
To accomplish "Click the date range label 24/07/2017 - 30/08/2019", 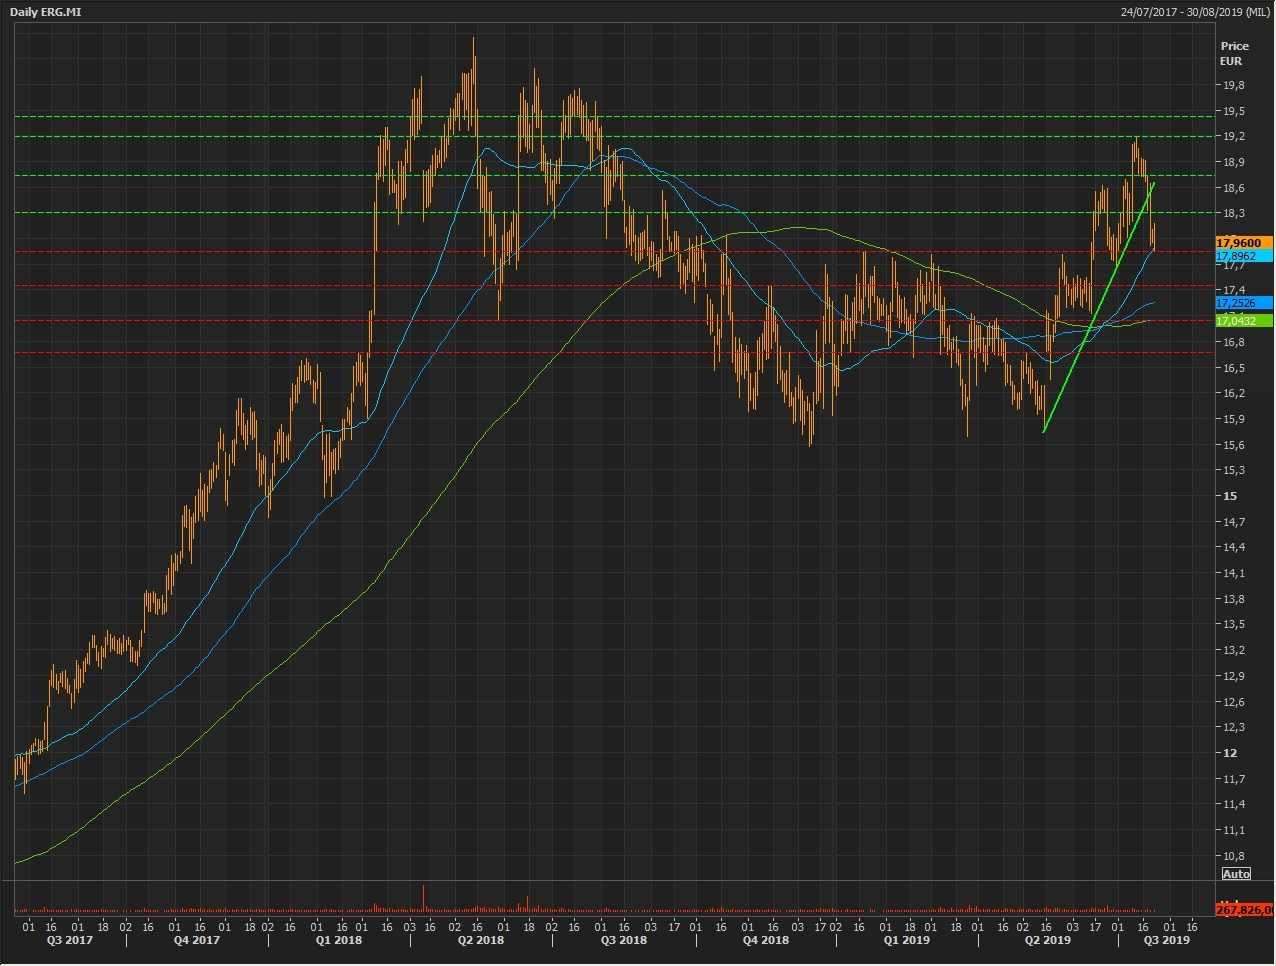I will tap(1195, 11).
